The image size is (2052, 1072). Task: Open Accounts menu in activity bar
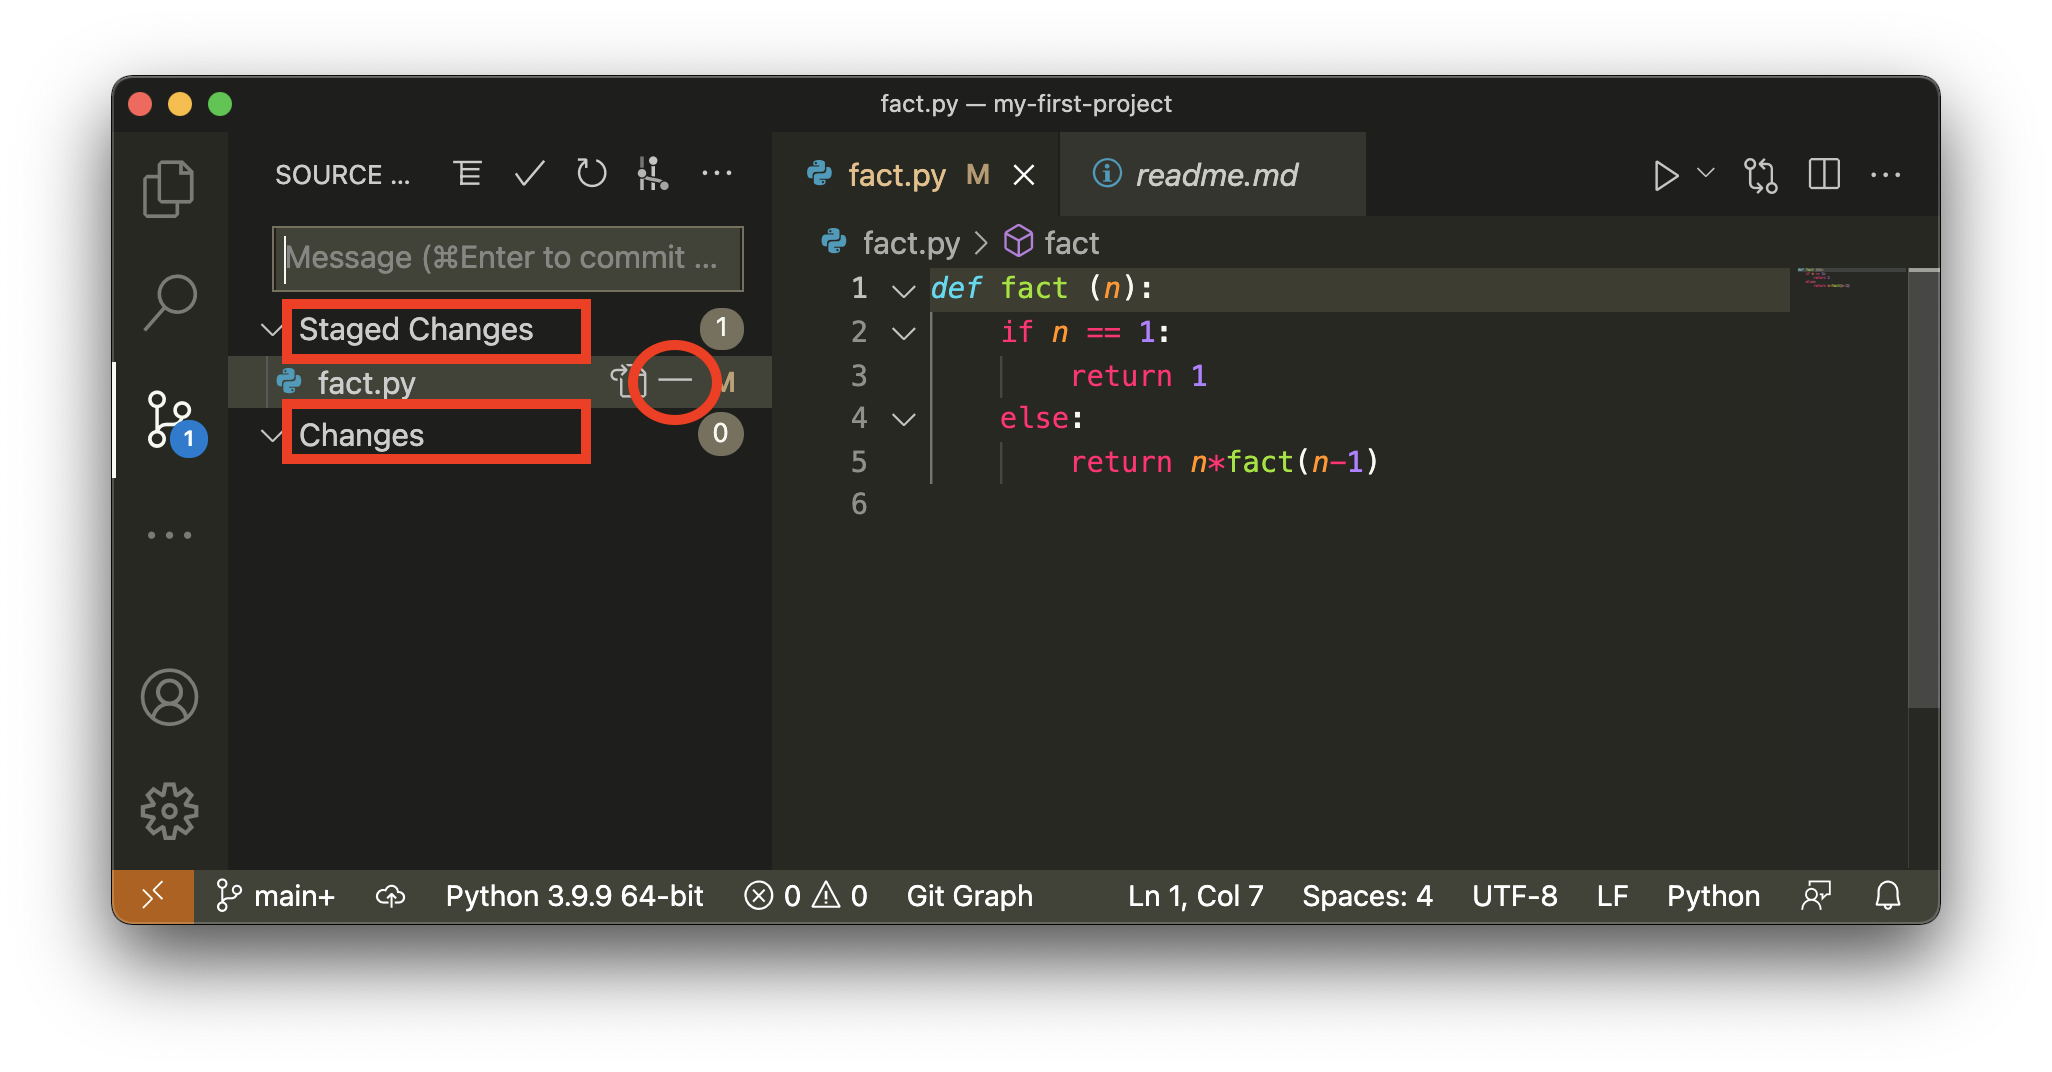169,697
